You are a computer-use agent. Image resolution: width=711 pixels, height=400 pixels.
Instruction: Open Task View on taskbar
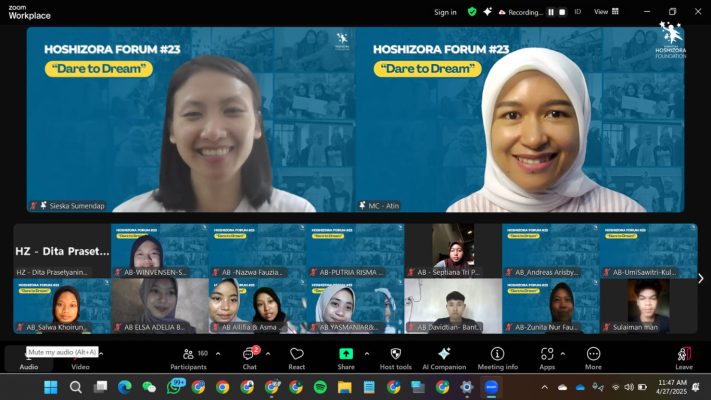(x=100, y=387)
